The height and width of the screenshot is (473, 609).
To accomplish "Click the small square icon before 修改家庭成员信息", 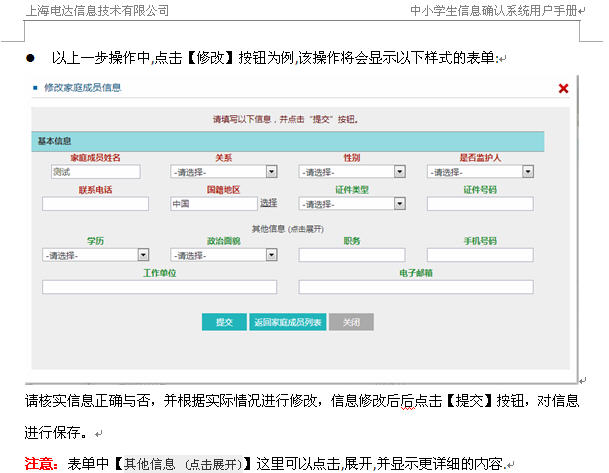I will click(x=36, y=88).
